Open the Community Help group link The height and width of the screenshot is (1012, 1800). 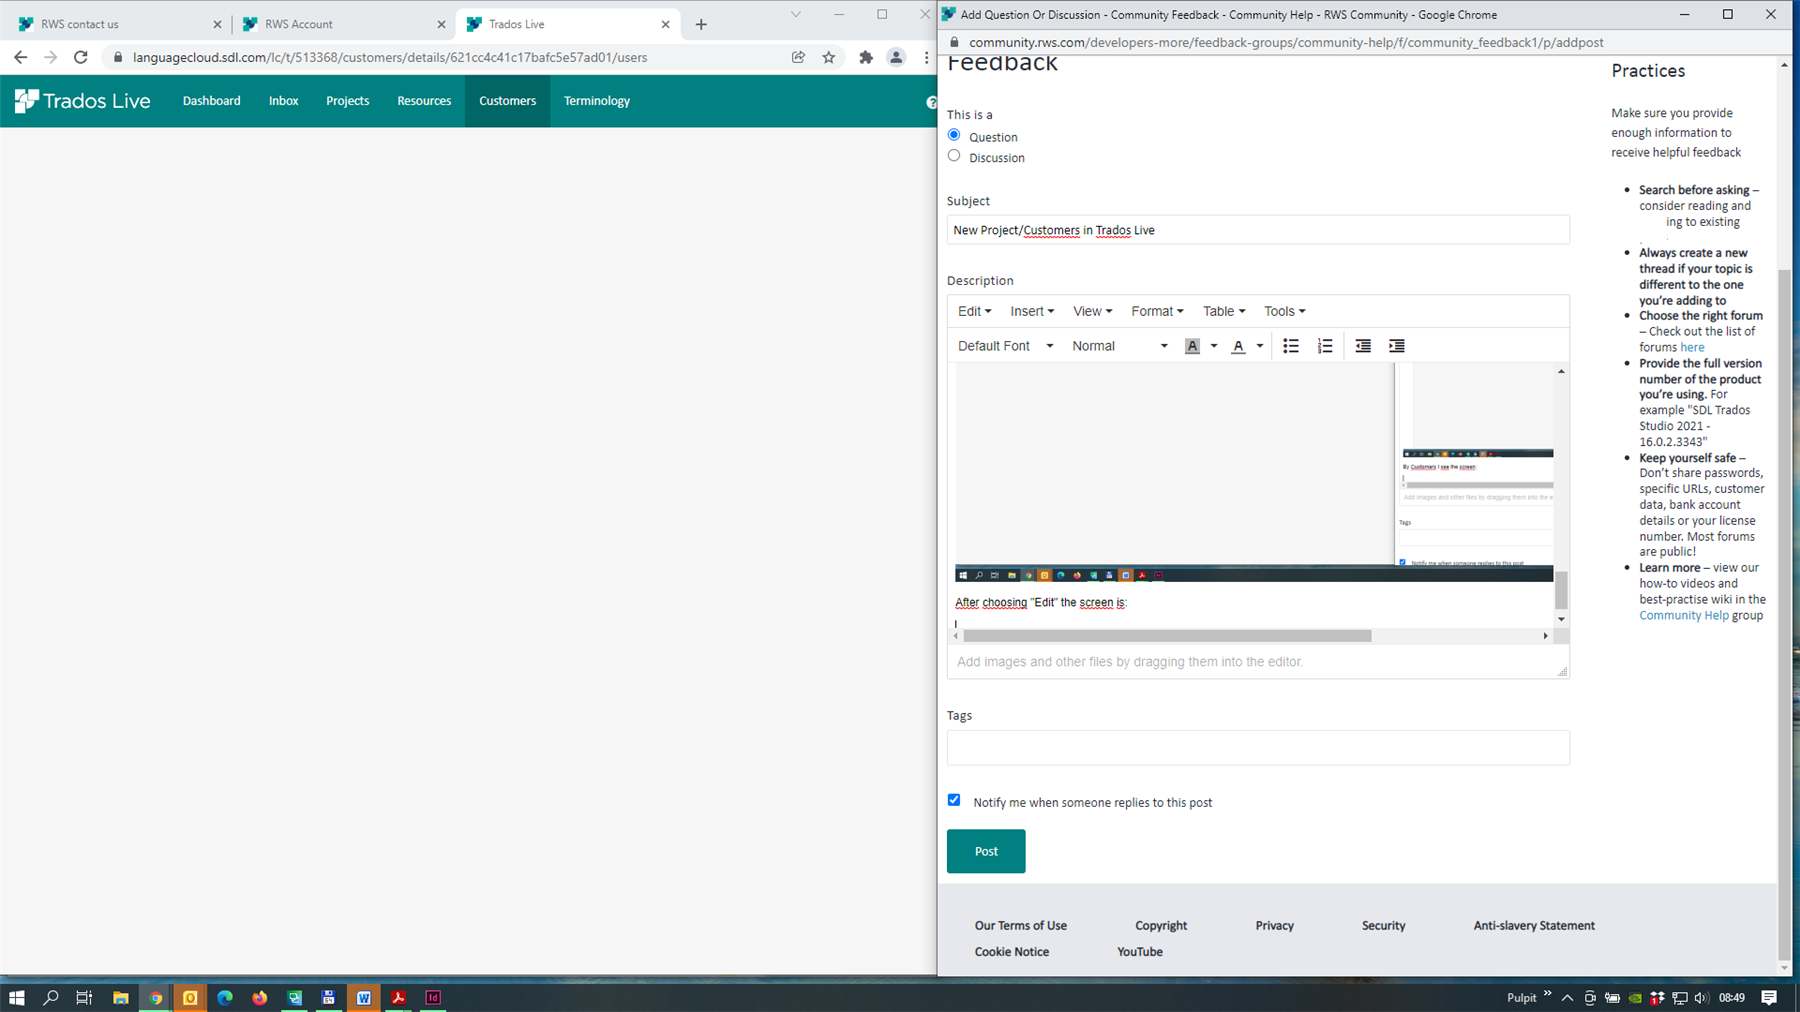(1684, 615)
